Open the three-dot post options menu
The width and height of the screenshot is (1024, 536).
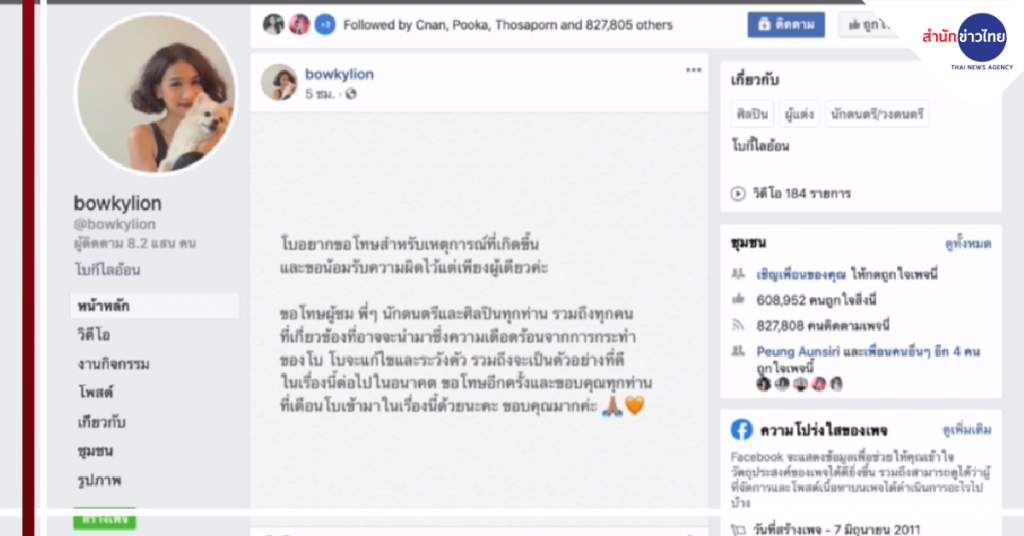[x=693, y=70]
